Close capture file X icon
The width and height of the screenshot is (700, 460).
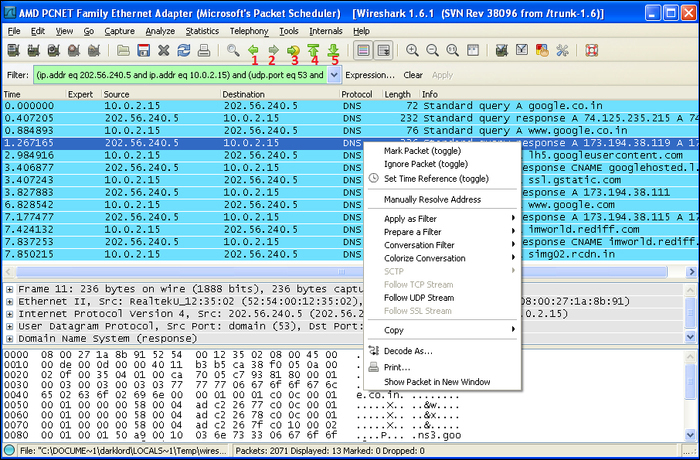[163, 50]
